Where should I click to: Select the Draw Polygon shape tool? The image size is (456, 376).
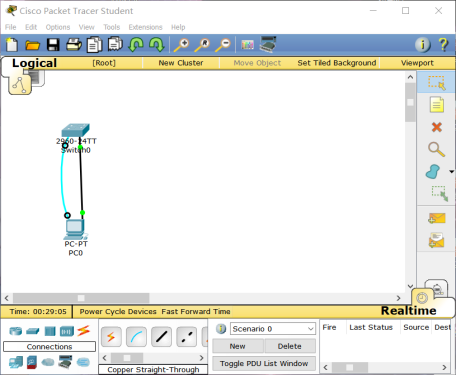click(x=433, y=171)
